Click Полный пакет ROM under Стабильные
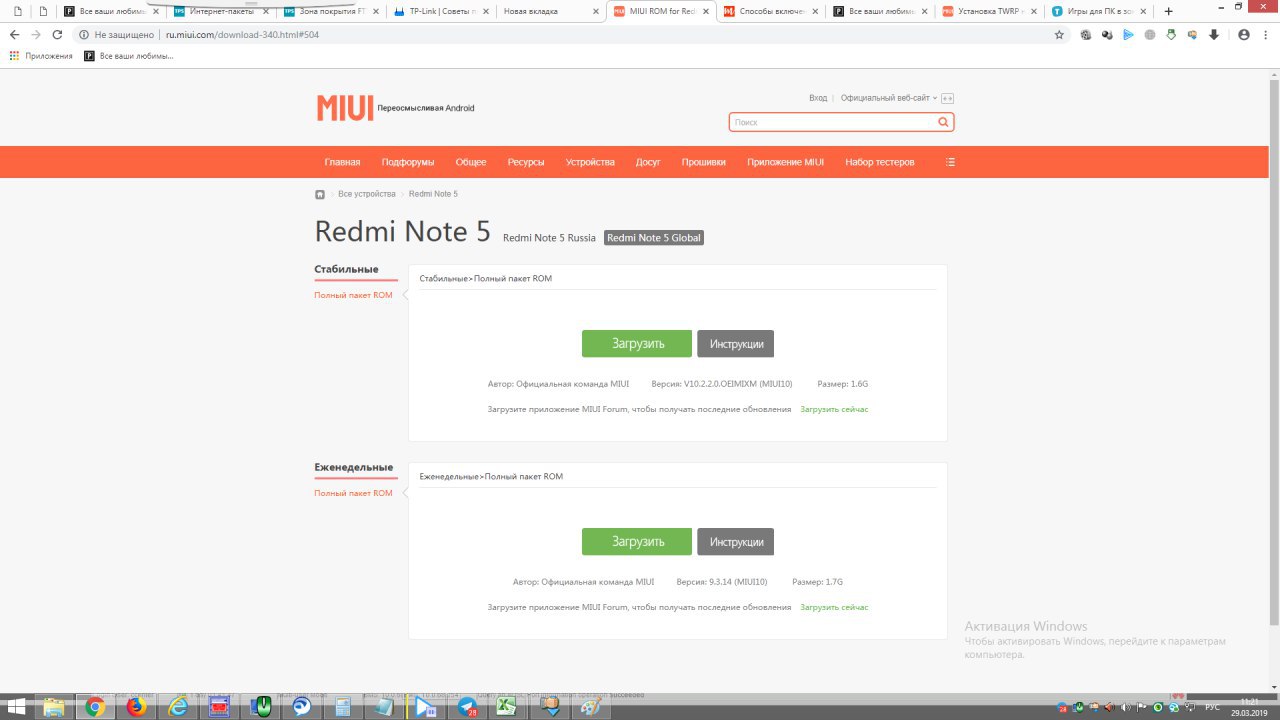Image resolution: width=1280 pixels, height=720 pixels. (x=353, y=295)
